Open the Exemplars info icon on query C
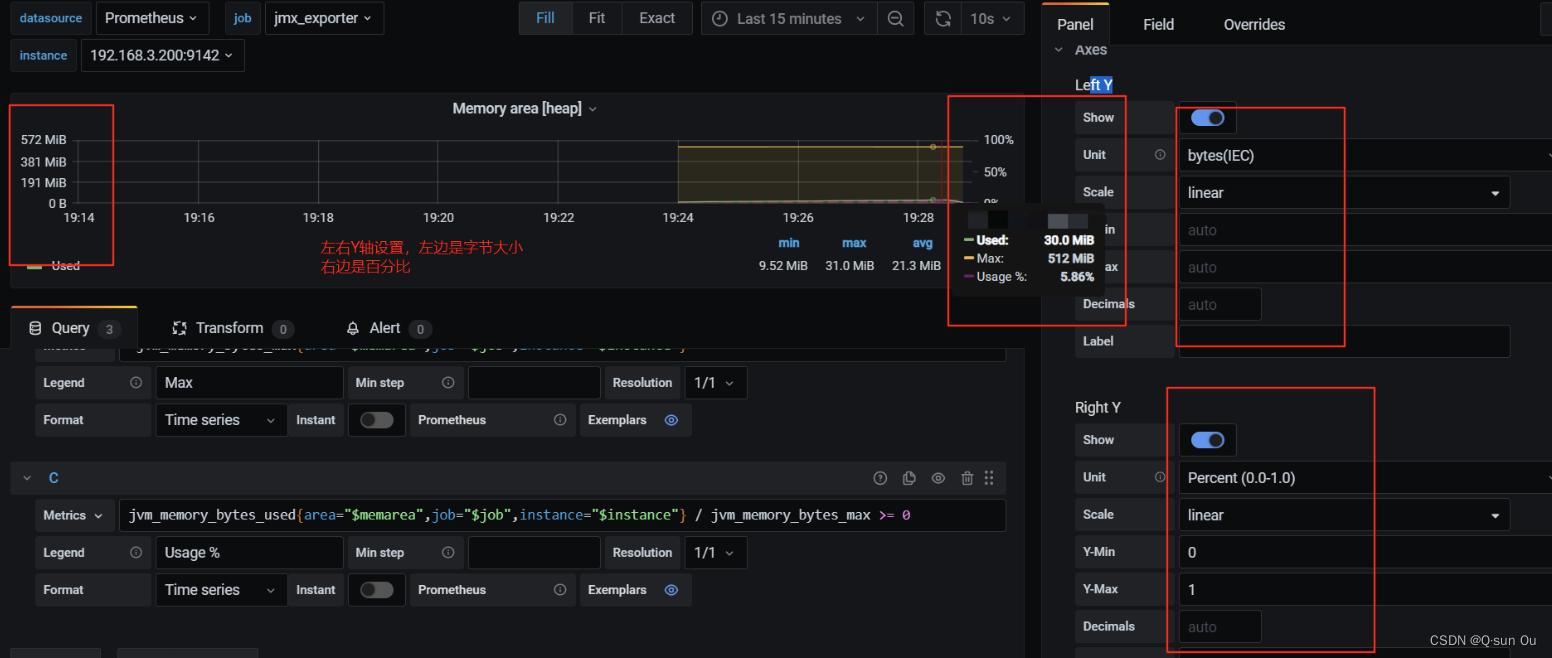1552x658 pixels. (x=670, y=590)
